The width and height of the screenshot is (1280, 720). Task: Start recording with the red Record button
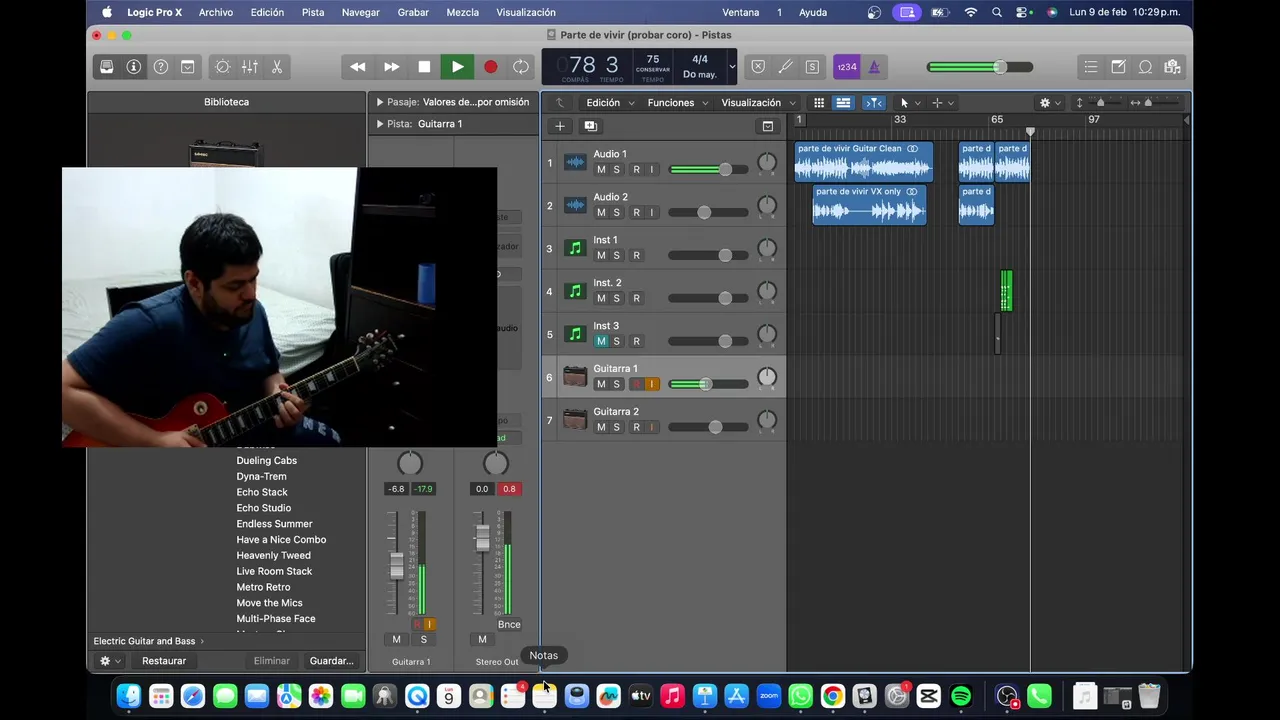pyautogui.click(x=490, y=67)
